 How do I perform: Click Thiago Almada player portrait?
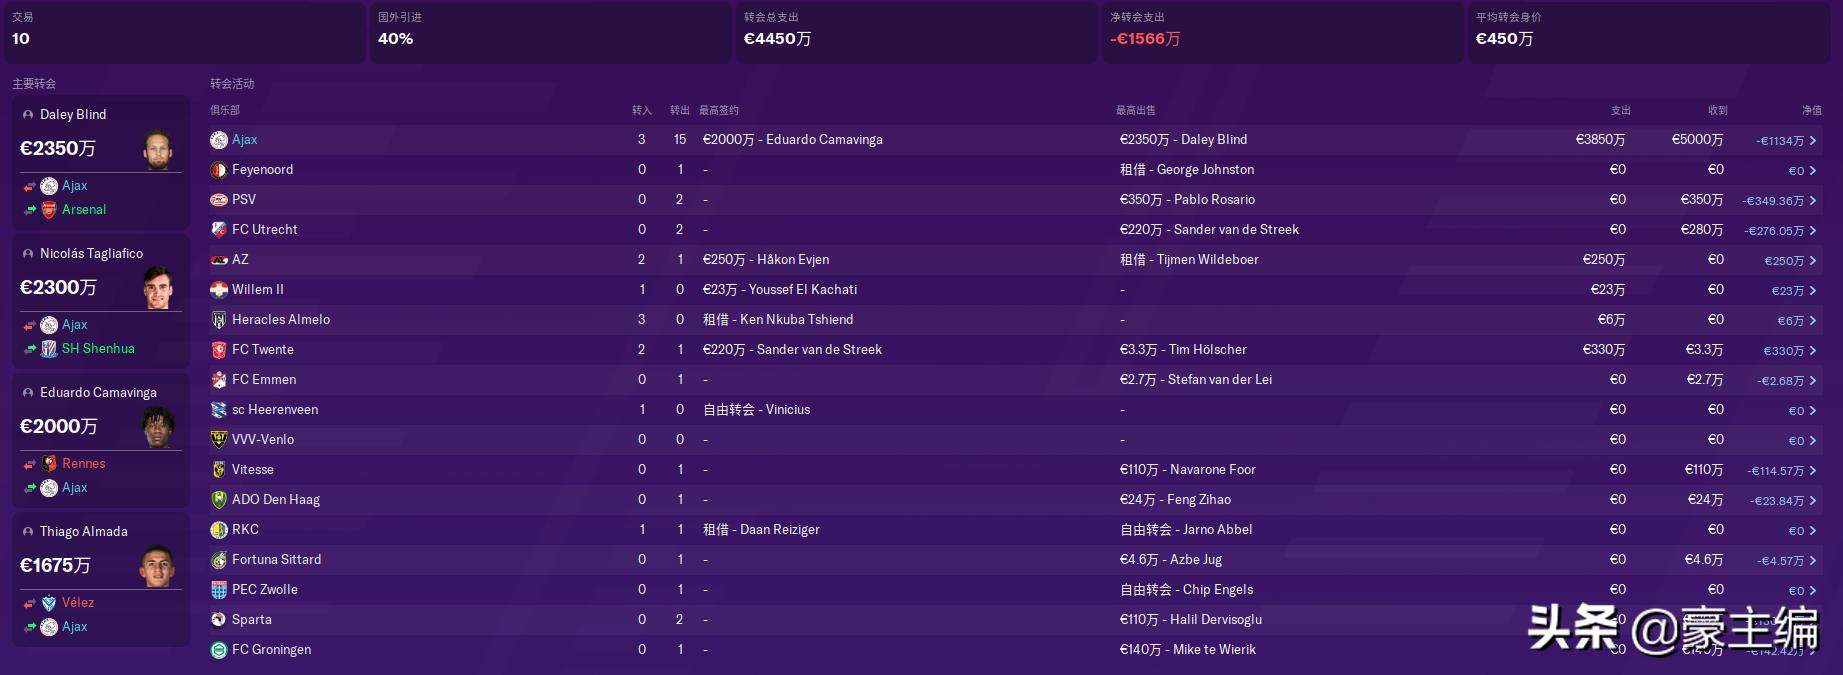pos(157,567)
